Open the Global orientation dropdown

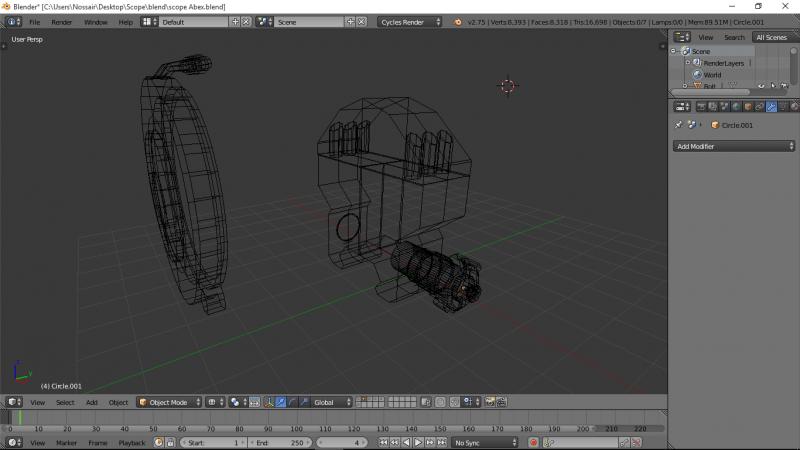[331, 402]
